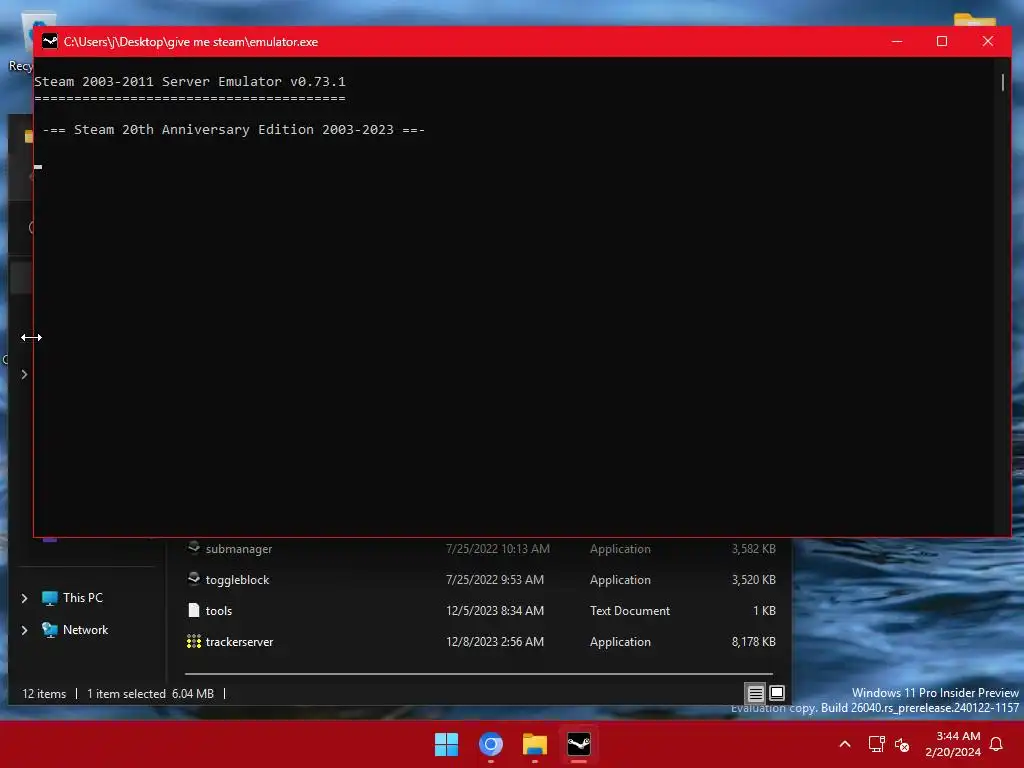Viewport: 1024px width, 768px height.
Task: Expand the Network tree node
Action: (24, 630)
